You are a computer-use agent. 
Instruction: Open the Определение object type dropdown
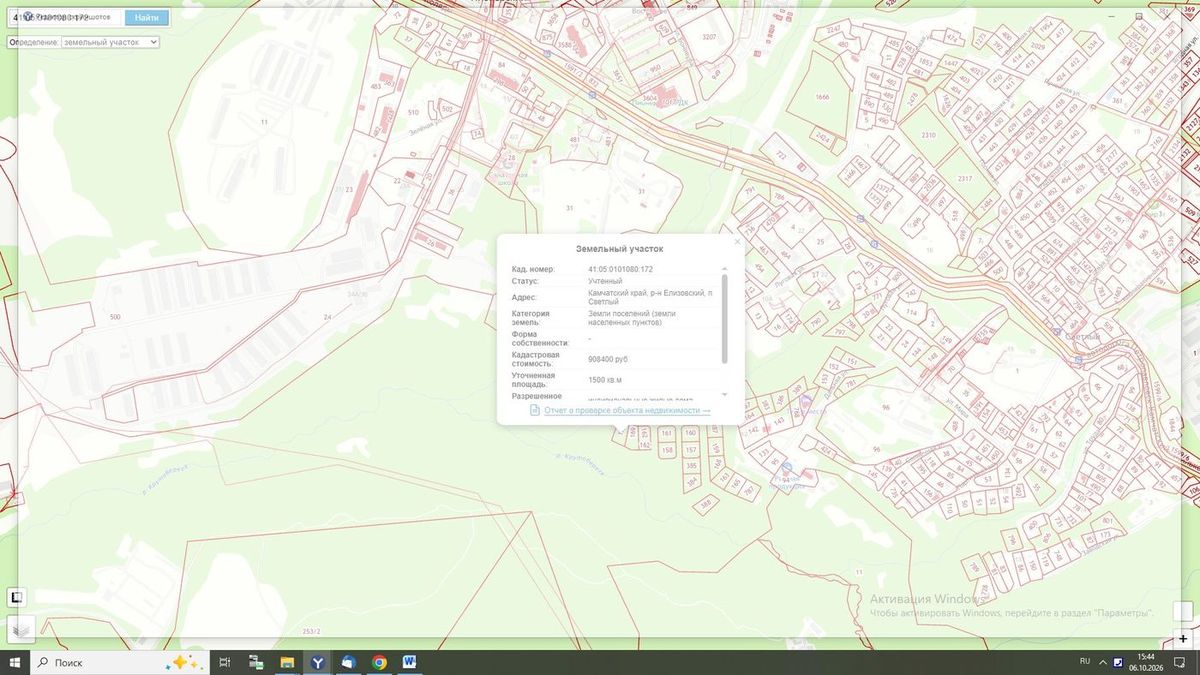point(110,42)
